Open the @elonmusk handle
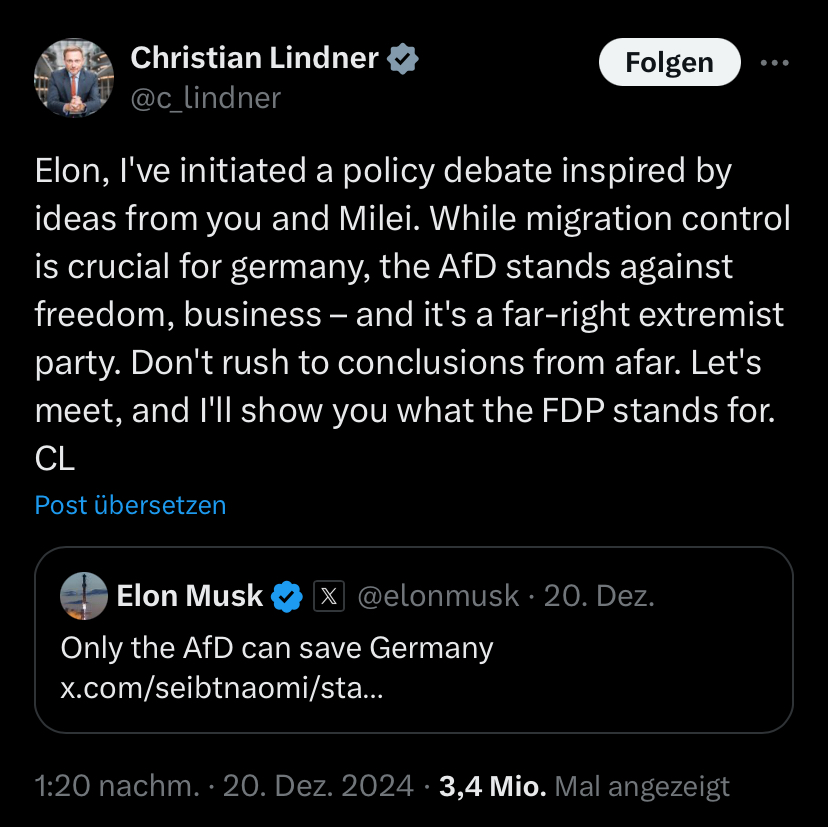This screenshot has height=827, width=828. pos(438,597)
